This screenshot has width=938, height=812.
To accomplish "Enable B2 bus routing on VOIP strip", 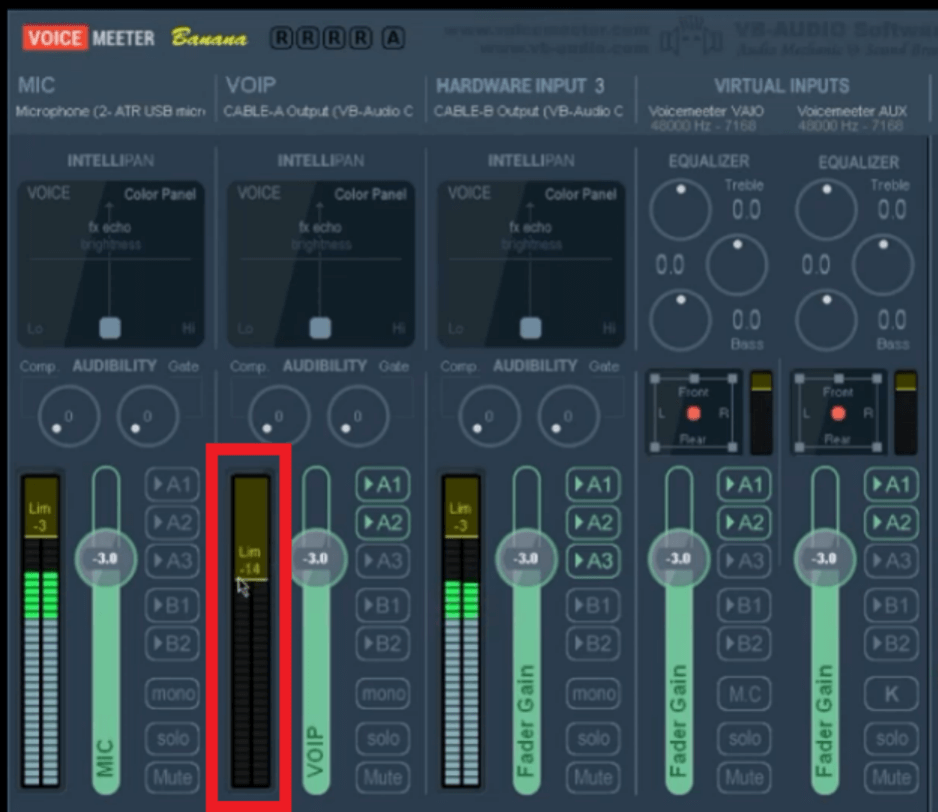I will [383, 644].
